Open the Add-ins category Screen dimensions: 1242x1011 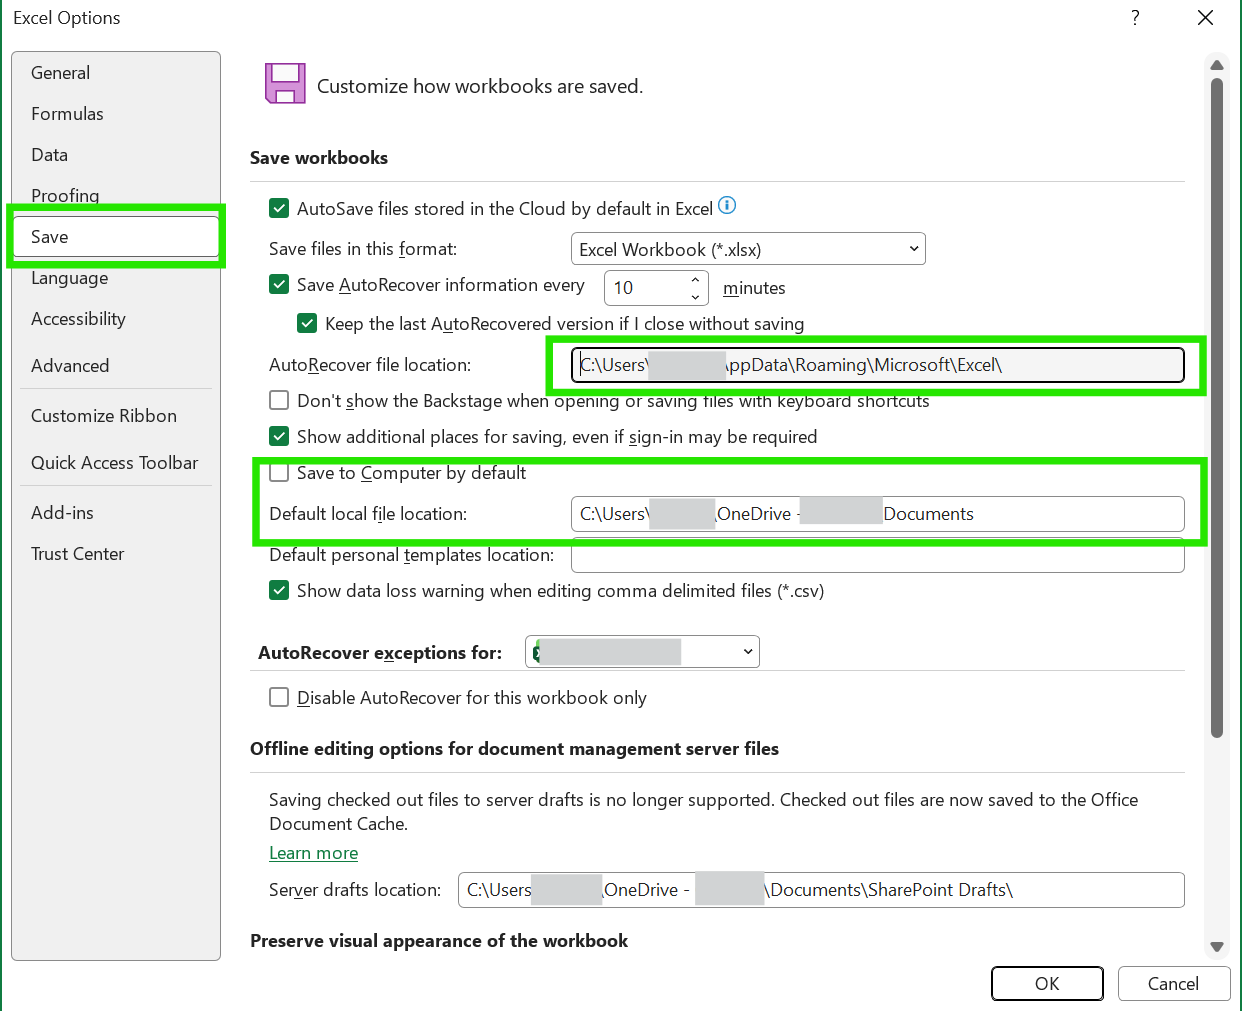tap(116, 513)
